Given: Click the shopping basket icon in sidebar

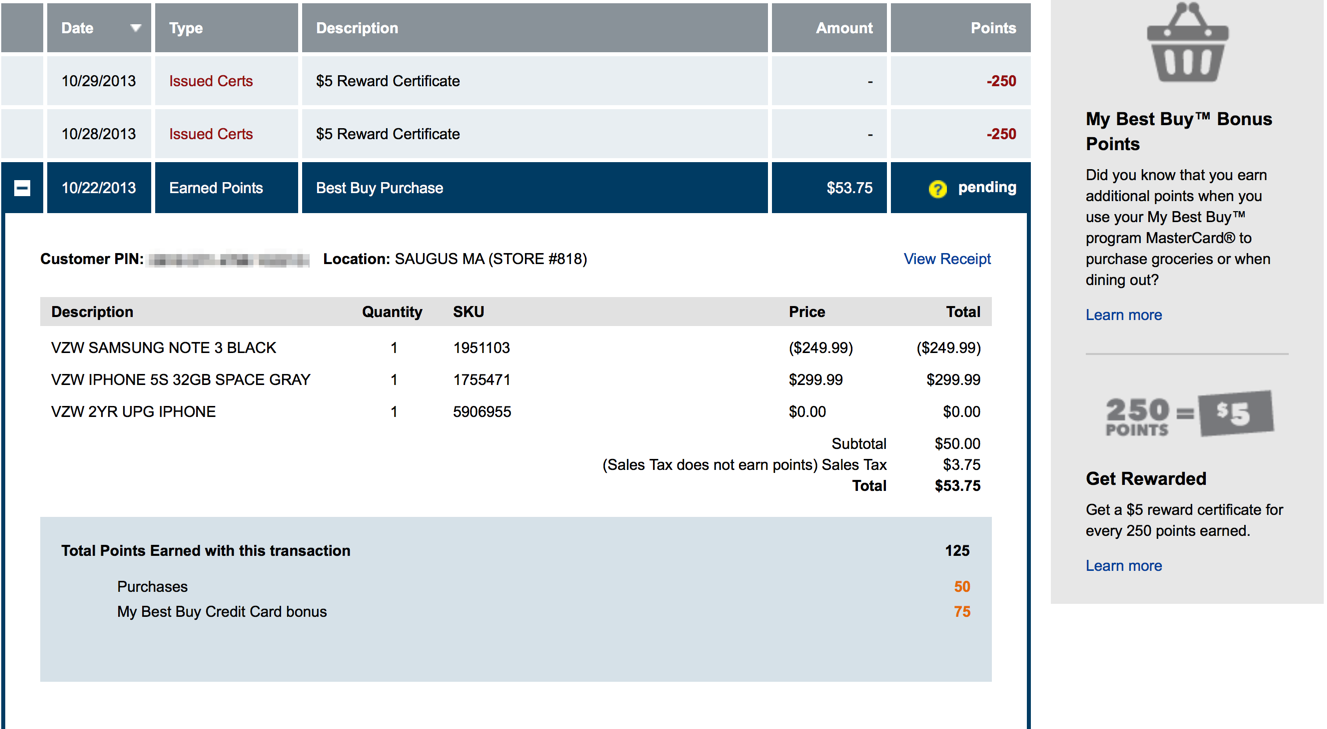Looking at the screenshot, I should pyautogui.click(x=1187, y=43).
